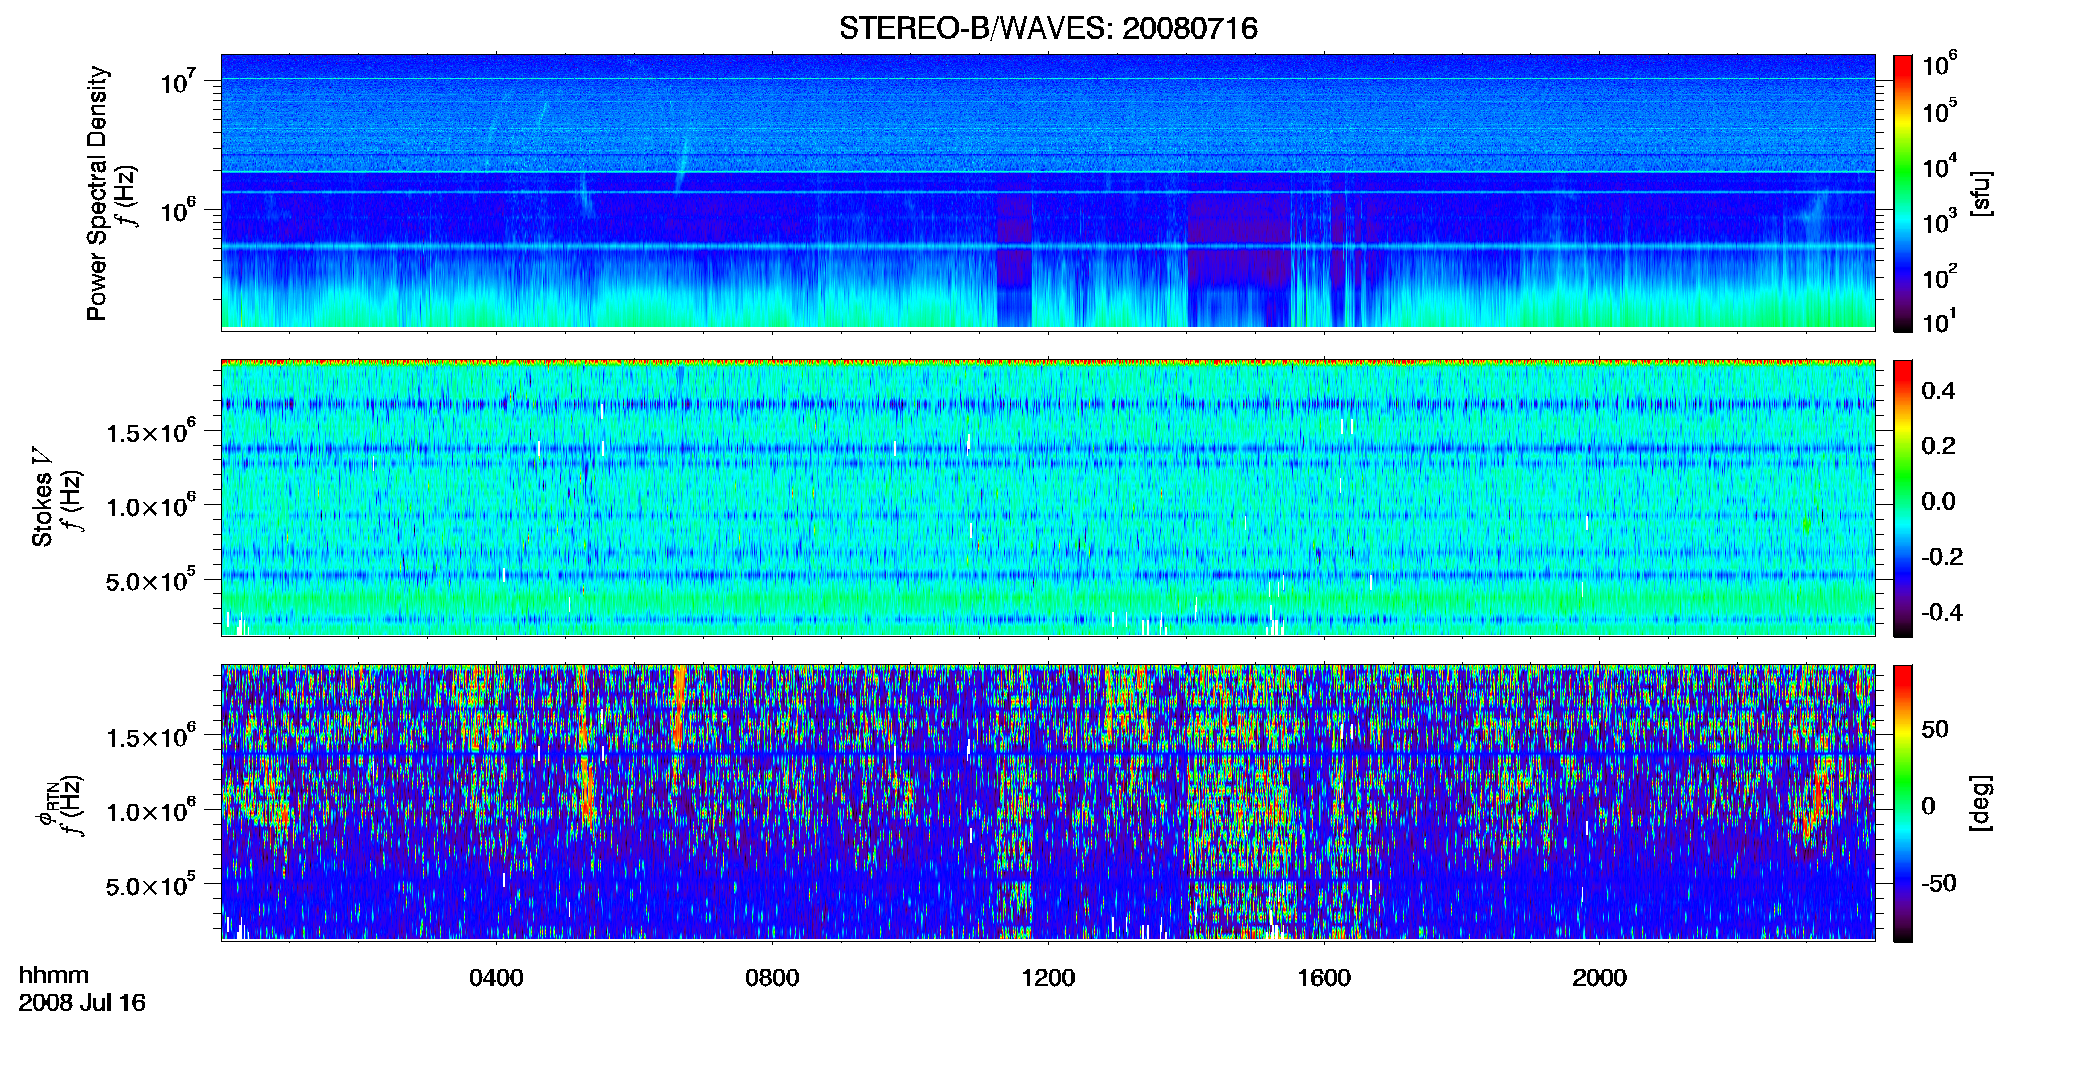This screenshot has height=1080, width=2096.
Task: Click the hhmm axis label
Action: (x=54, y=975)
